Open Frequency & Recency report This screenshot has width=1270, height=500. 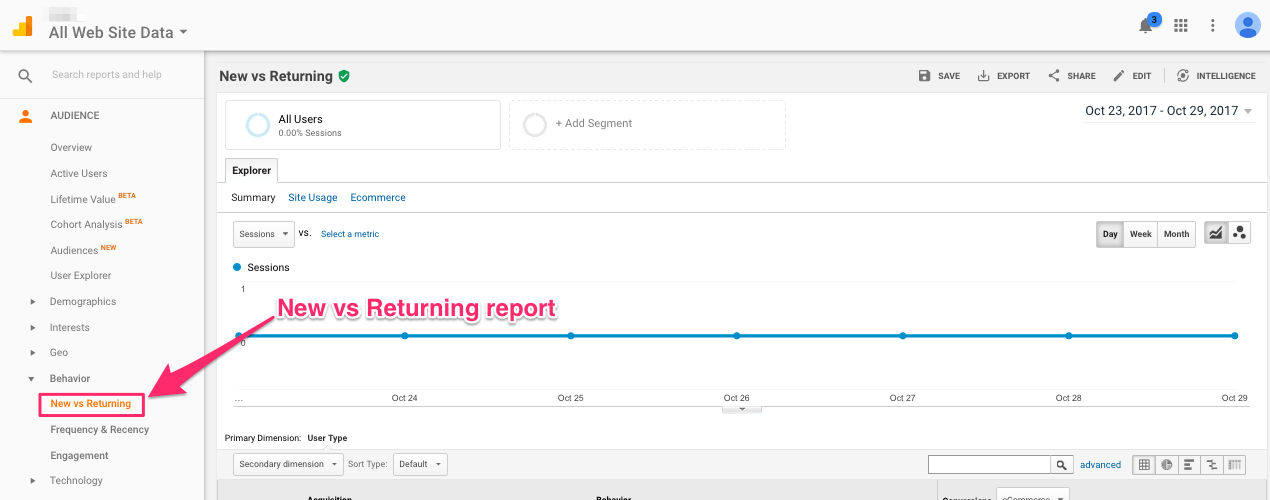(x=100, y=429)
